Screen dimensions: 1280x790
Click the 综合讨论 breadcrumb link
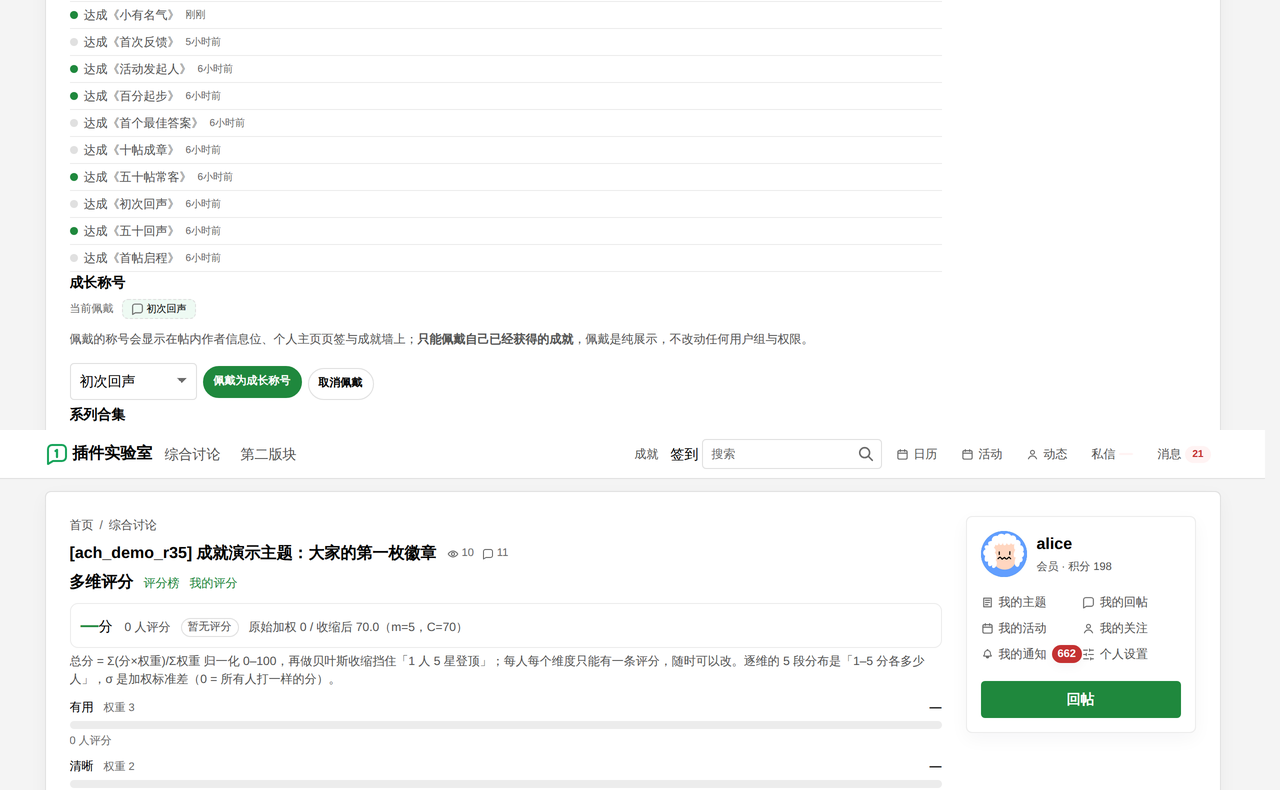click(133, 525)
